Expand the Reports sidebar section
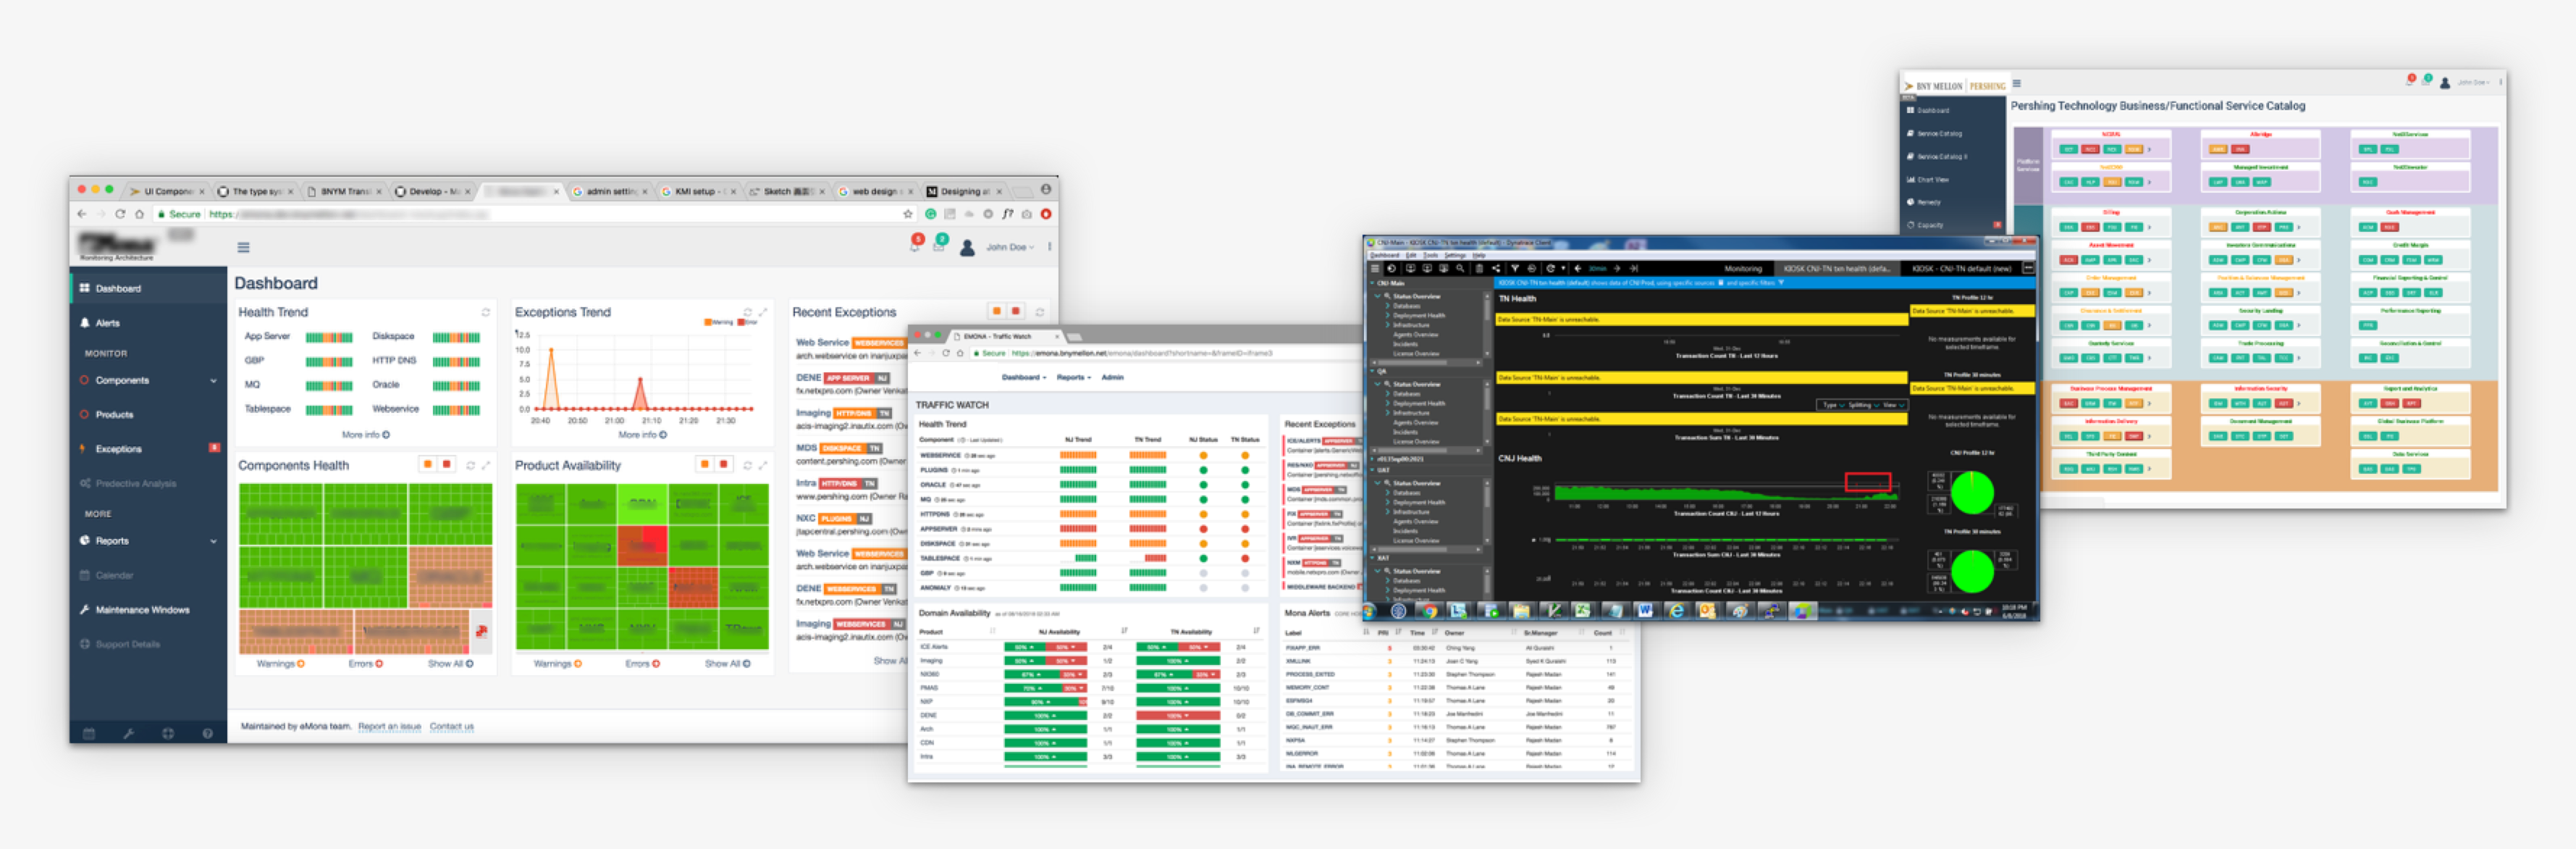 point(148,541)
